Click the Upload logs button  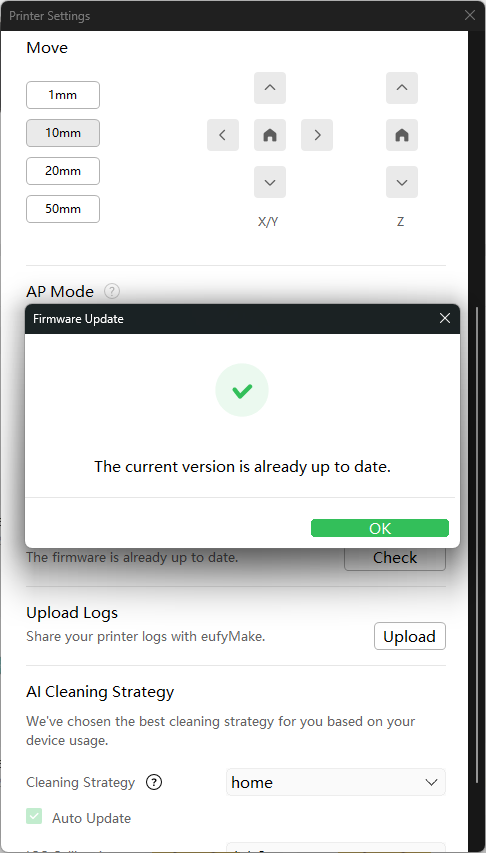(x=410, y=636)
